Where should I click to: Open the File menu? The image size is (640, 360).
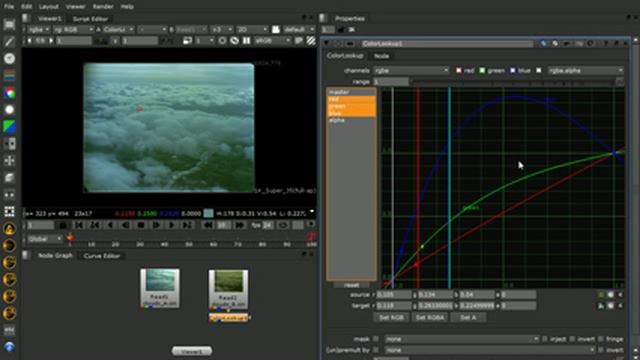(9, 7)
